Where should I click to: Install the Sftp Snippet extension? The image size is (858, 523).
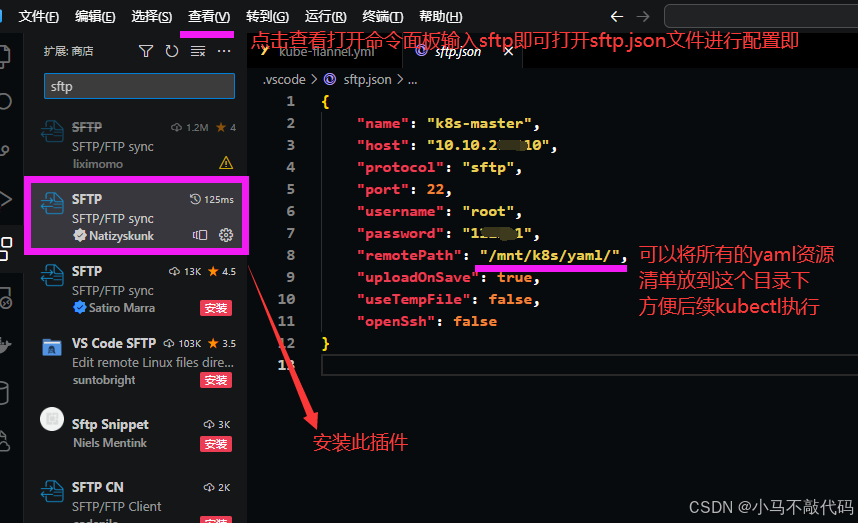coord(216,444)
